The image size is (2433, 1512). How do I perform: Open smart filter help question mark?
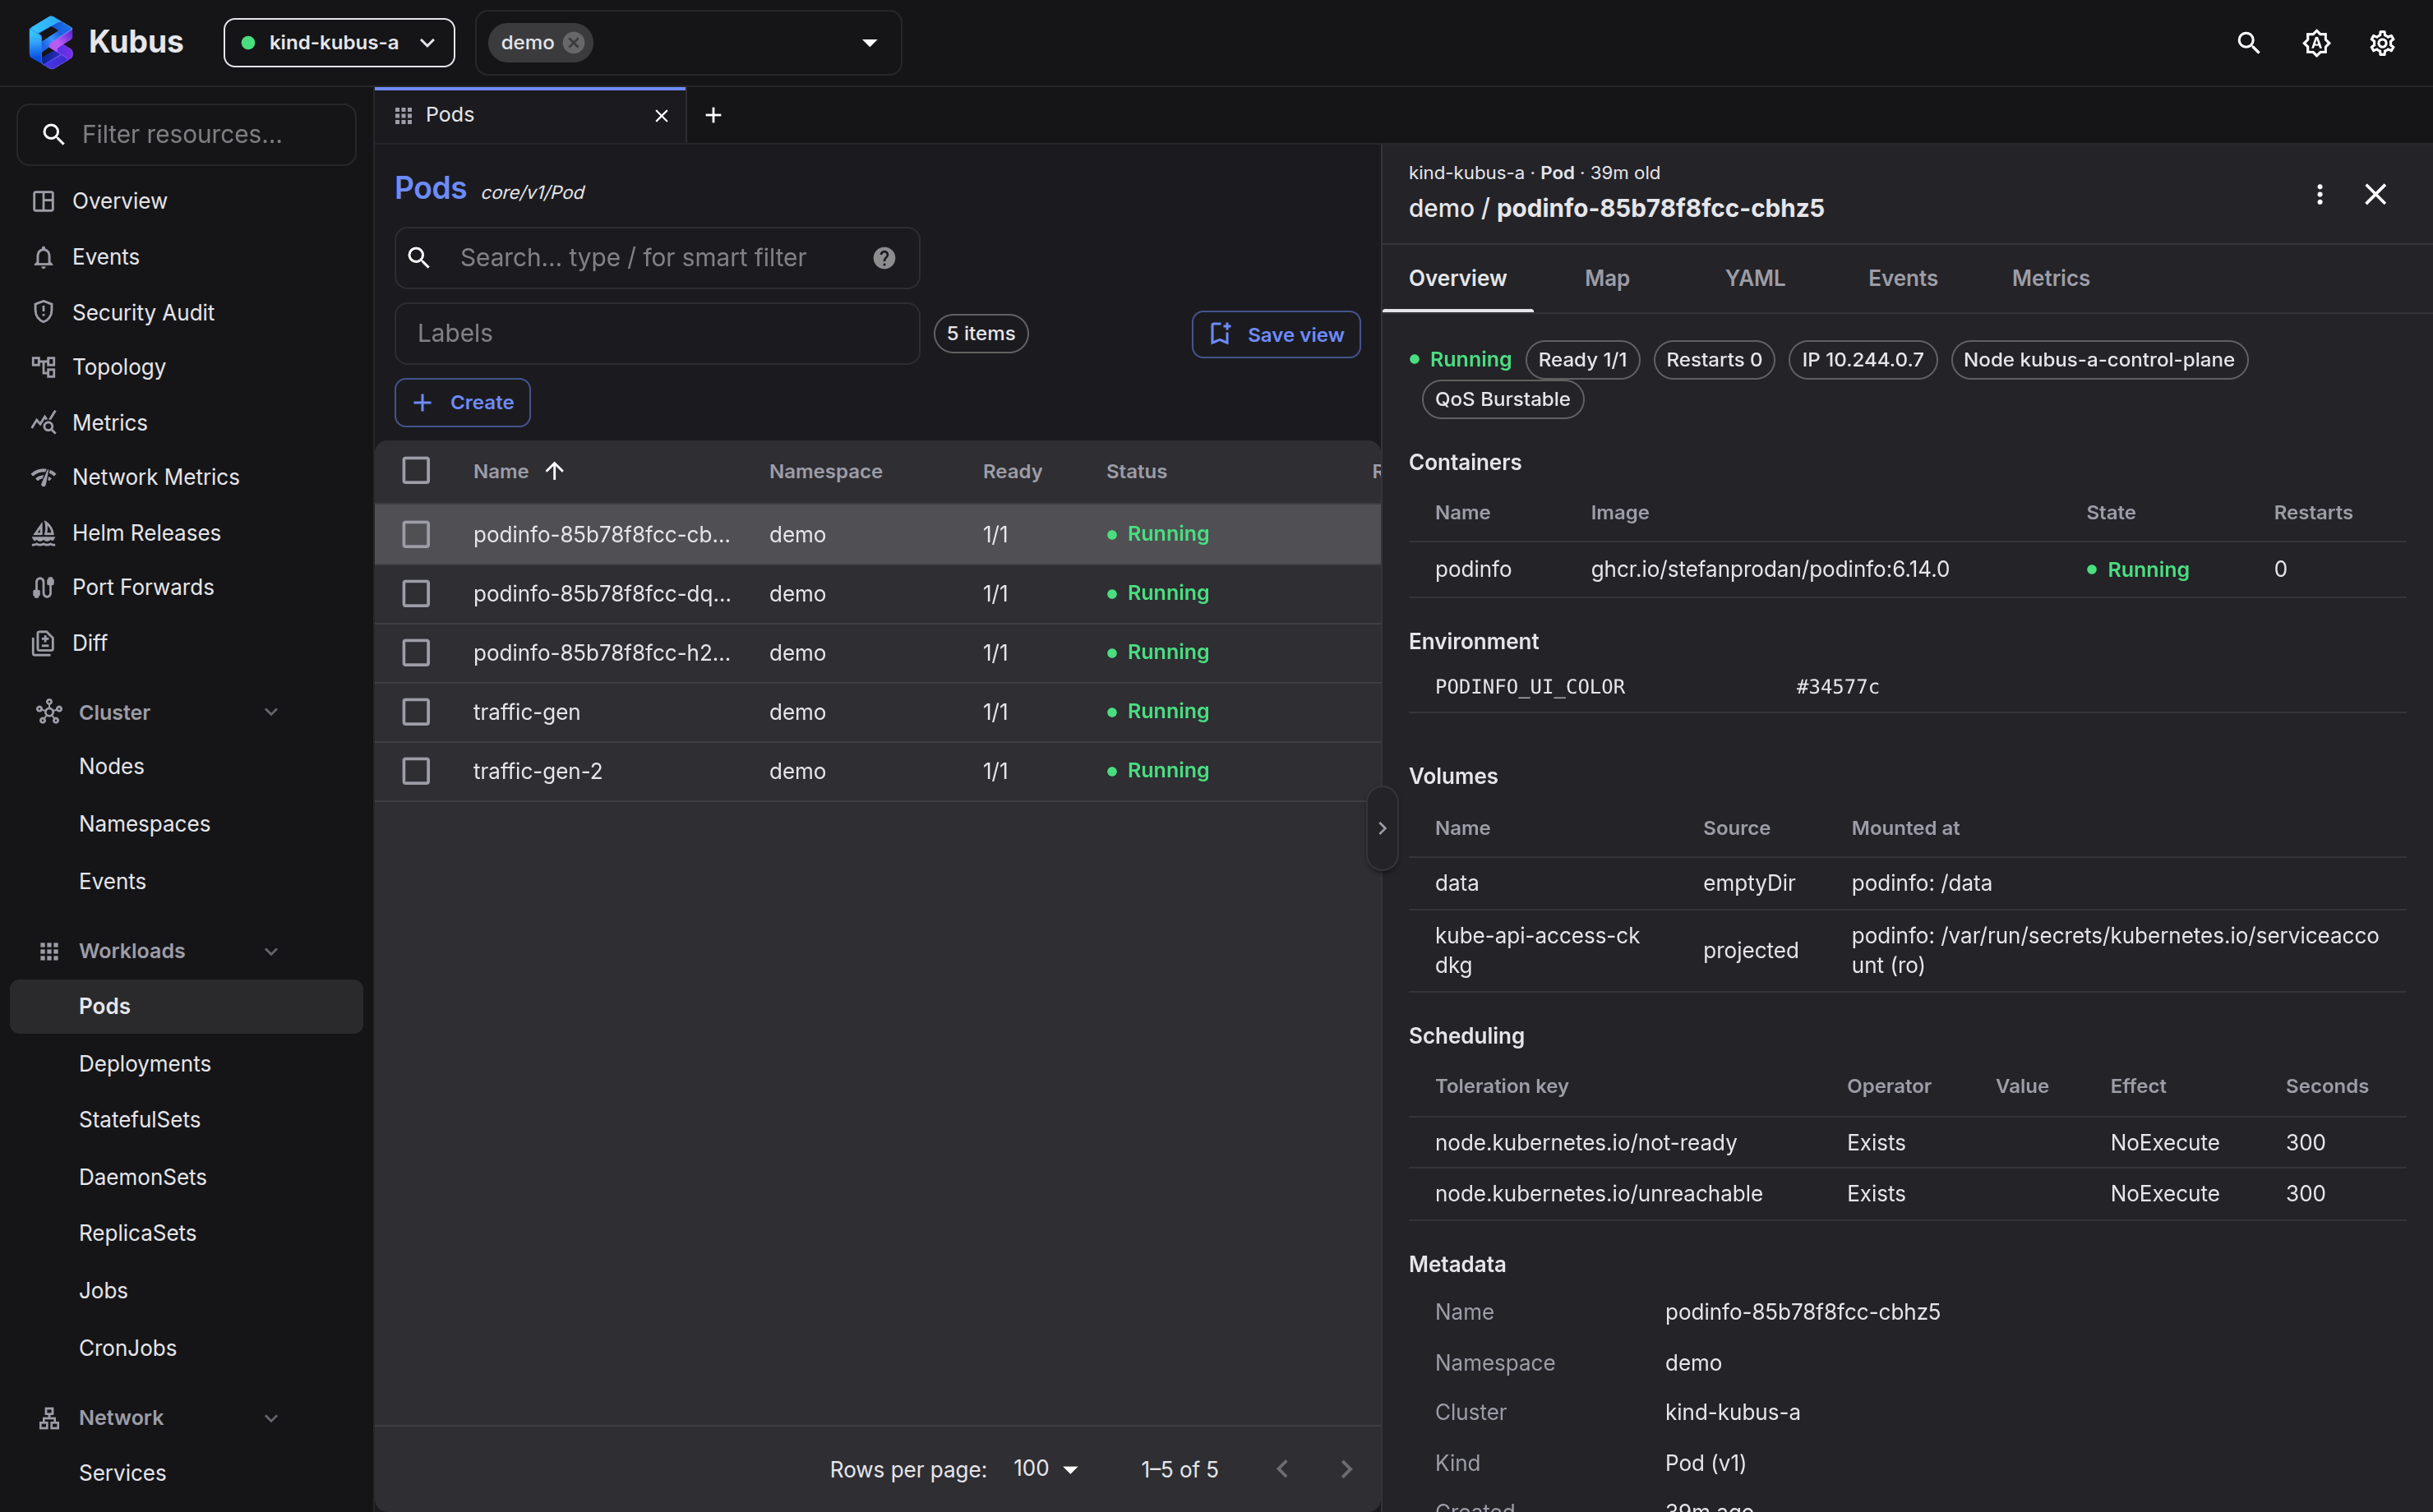tap(884, 258)
